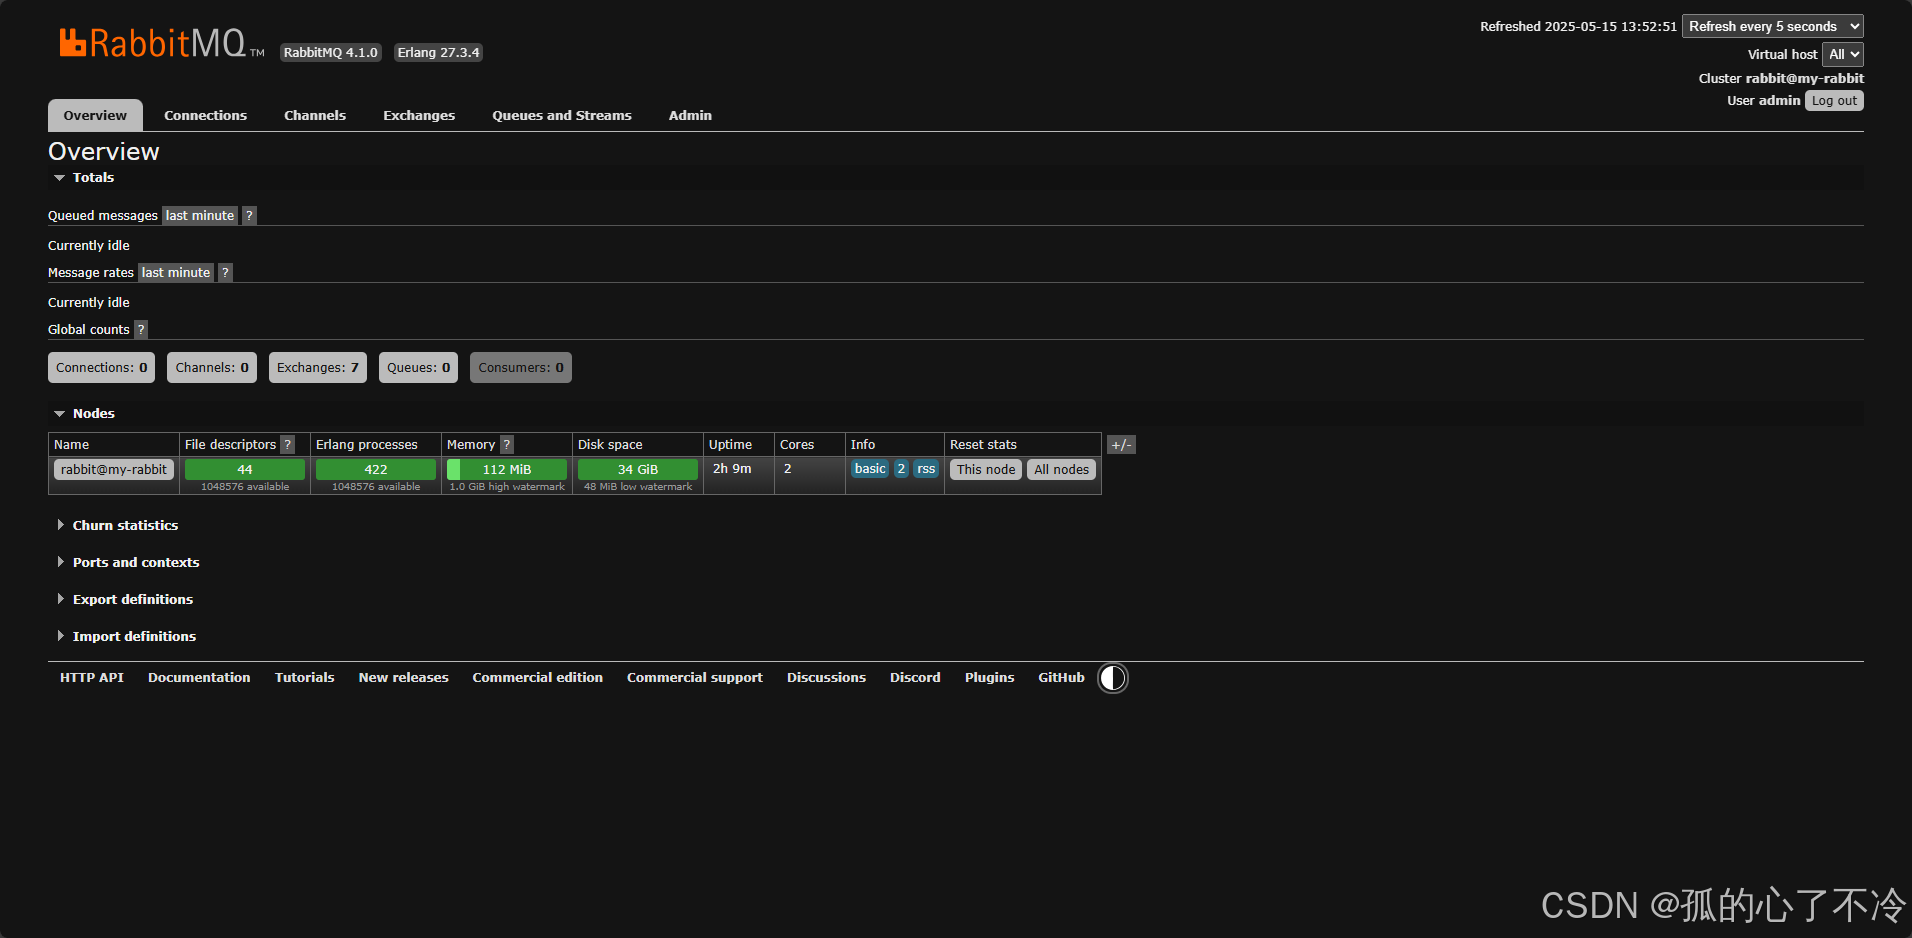
Task: Click the basic info tag
Action: (x=870, y=469)
